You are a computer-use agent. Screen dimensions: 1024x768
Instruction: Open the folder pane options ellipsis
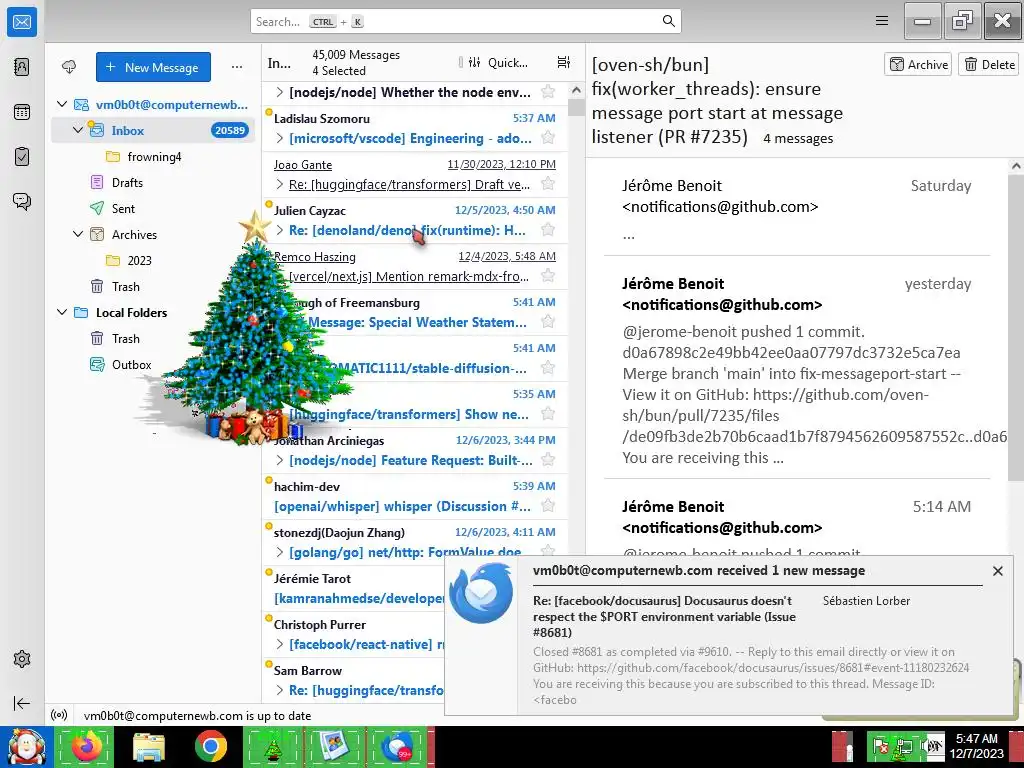[236, 67]
